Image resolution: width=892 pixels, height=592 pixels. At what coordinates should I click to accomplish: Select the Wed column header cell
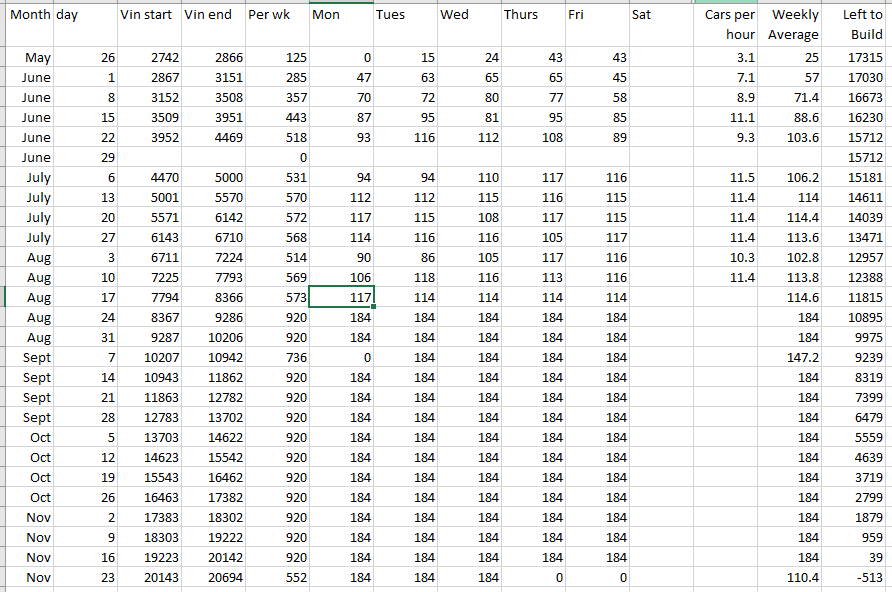click(468, 16)
